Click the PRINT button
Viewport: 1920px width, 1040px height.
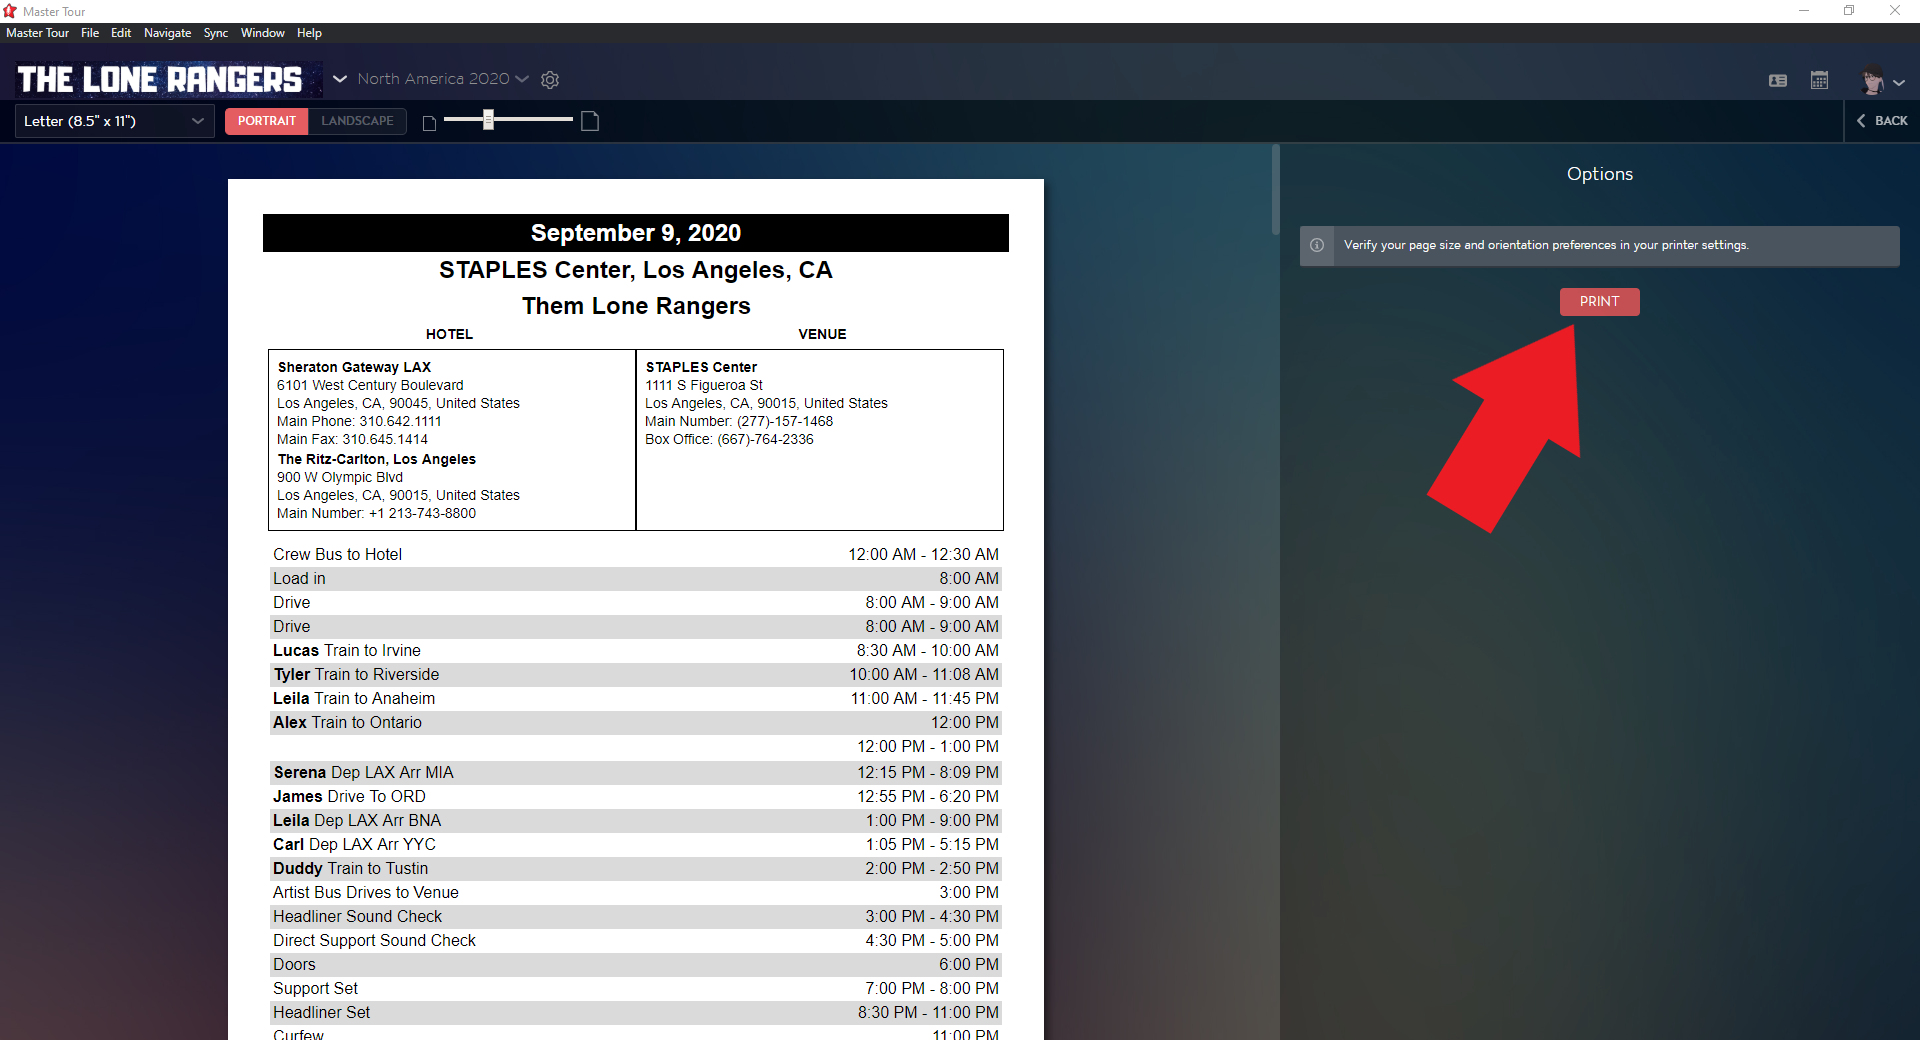1599,302
